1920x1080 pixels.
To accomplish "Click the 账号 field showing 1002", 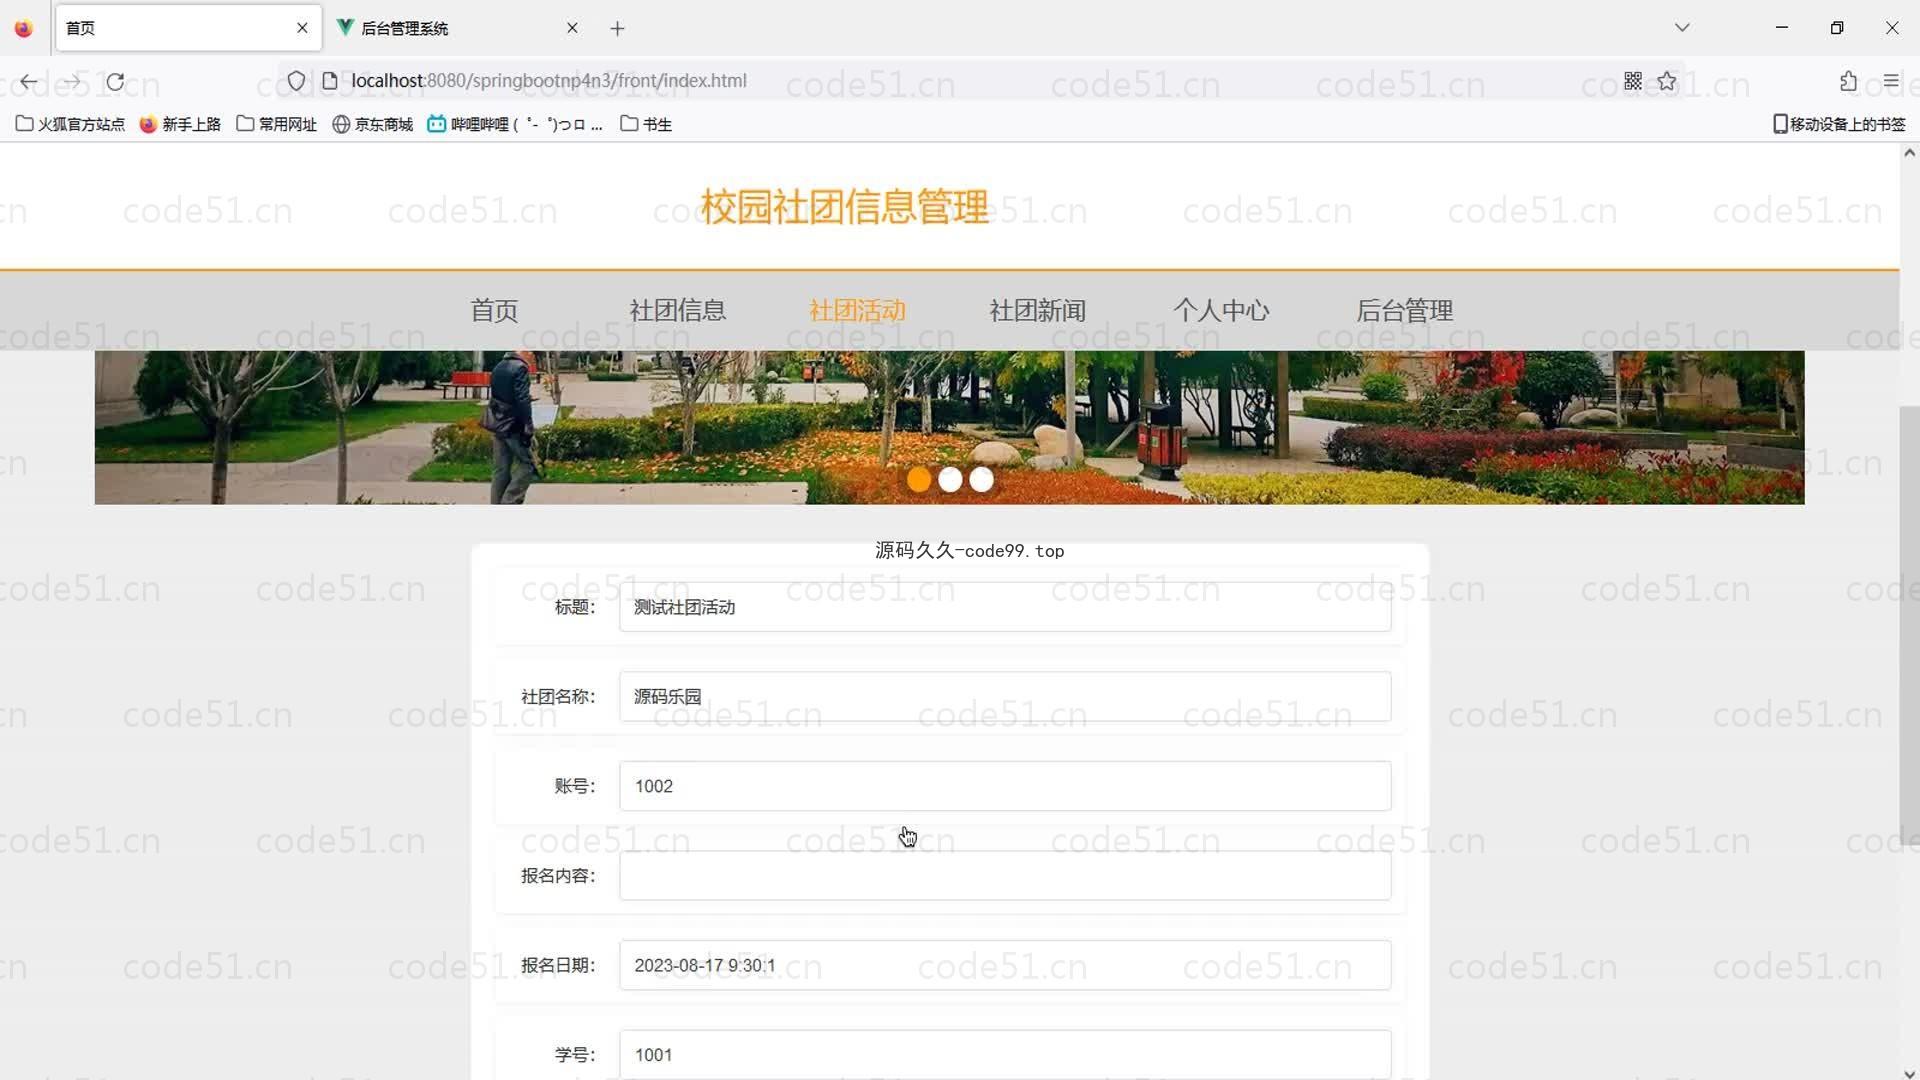I will (1005, 786).
